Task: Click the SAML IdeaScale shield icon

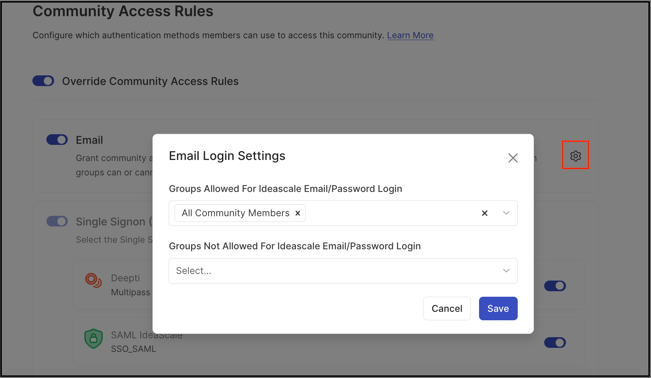Action: click(93, 338)
